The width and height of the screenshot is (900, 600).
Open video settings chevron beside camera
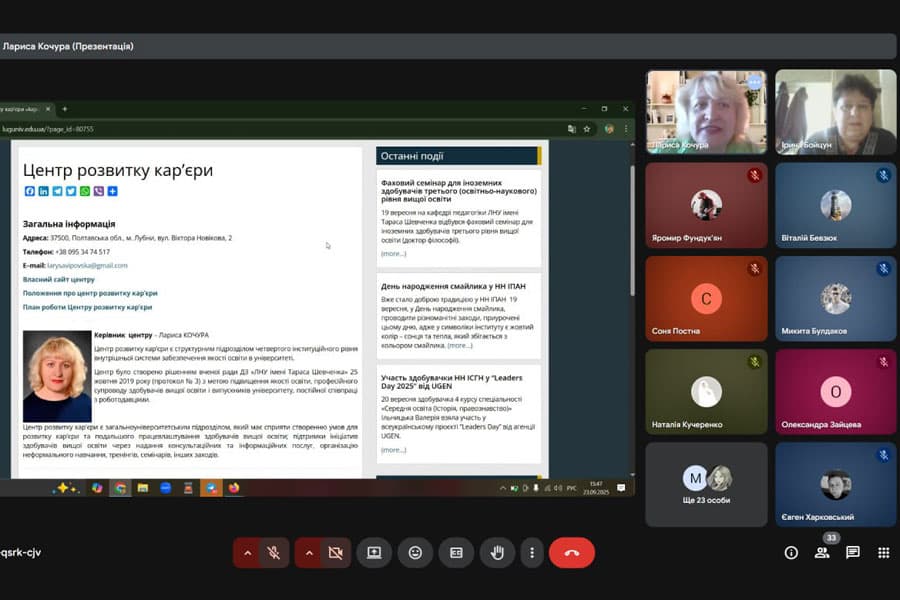309,553
